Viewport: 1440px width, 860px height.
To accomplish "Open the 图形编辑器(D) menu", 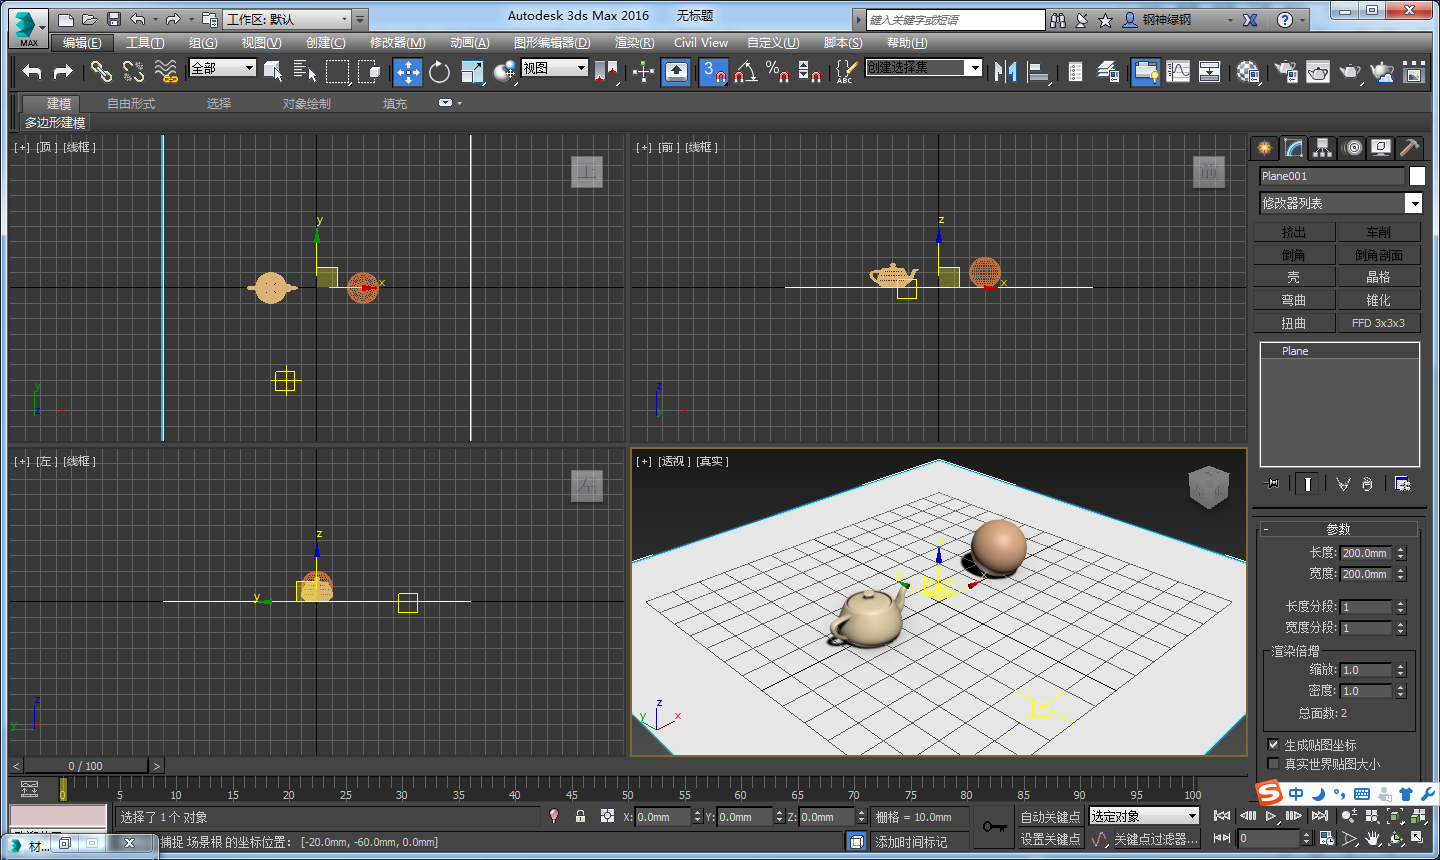I will click(552, 43).
